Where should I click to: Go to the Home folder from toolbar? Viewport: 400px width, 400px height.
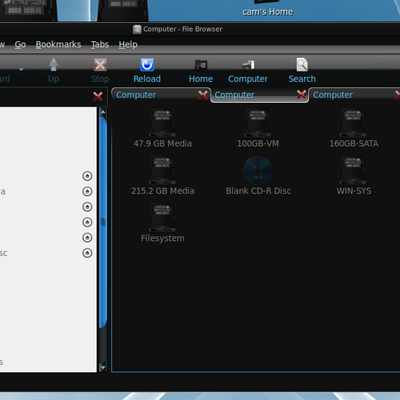201,70
